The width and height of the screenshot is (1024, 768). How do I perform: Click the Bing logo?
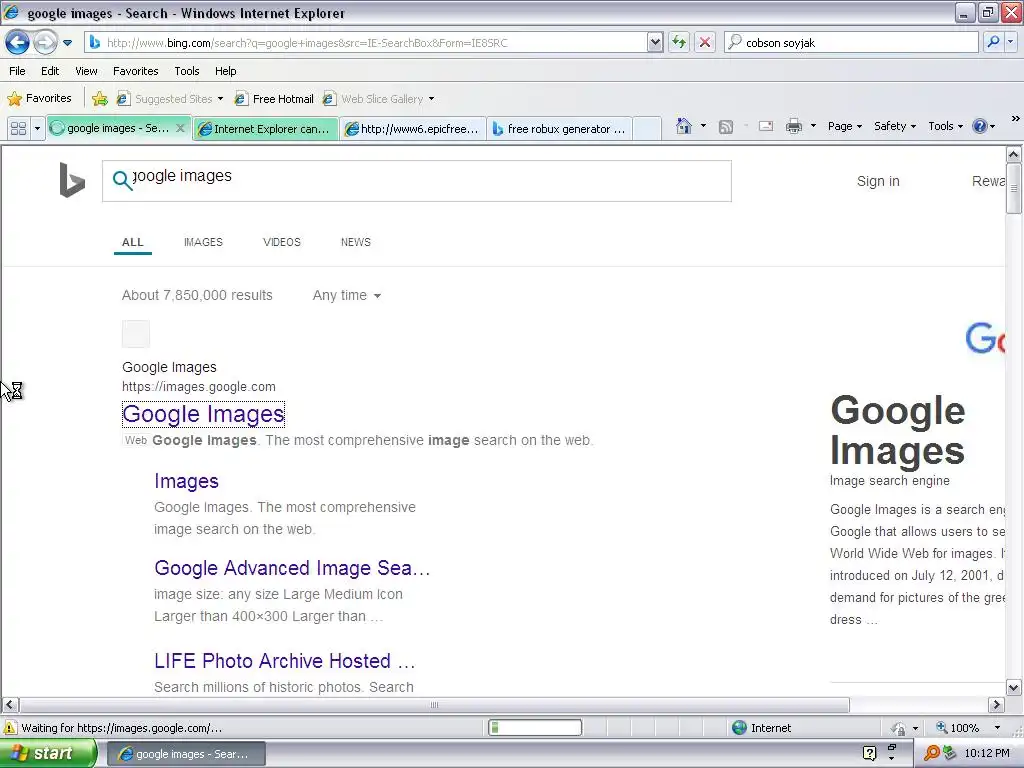(72, 180)
